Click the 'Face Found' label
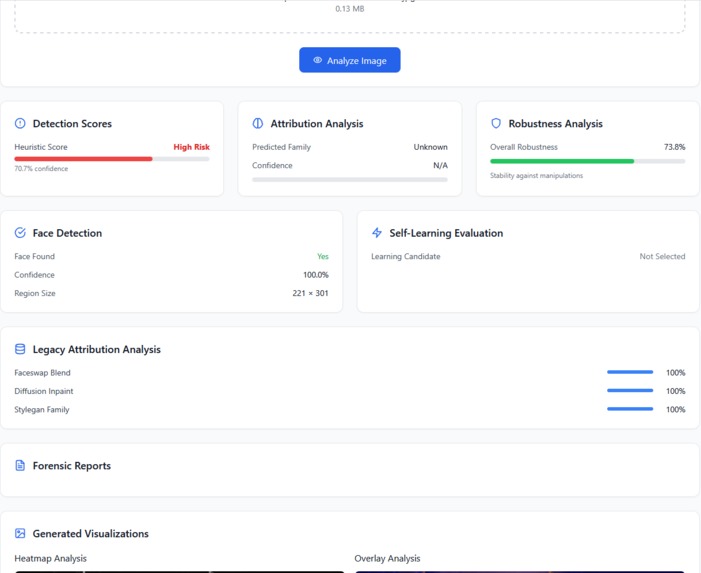The height and width of the screenshot is (573, 701). pos(34,256)
